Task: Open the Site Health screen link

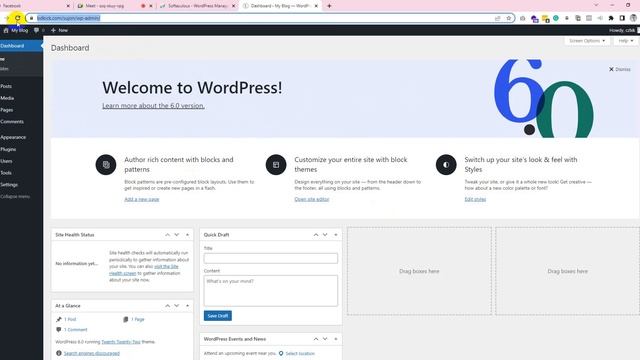Action: pos(144,270)
